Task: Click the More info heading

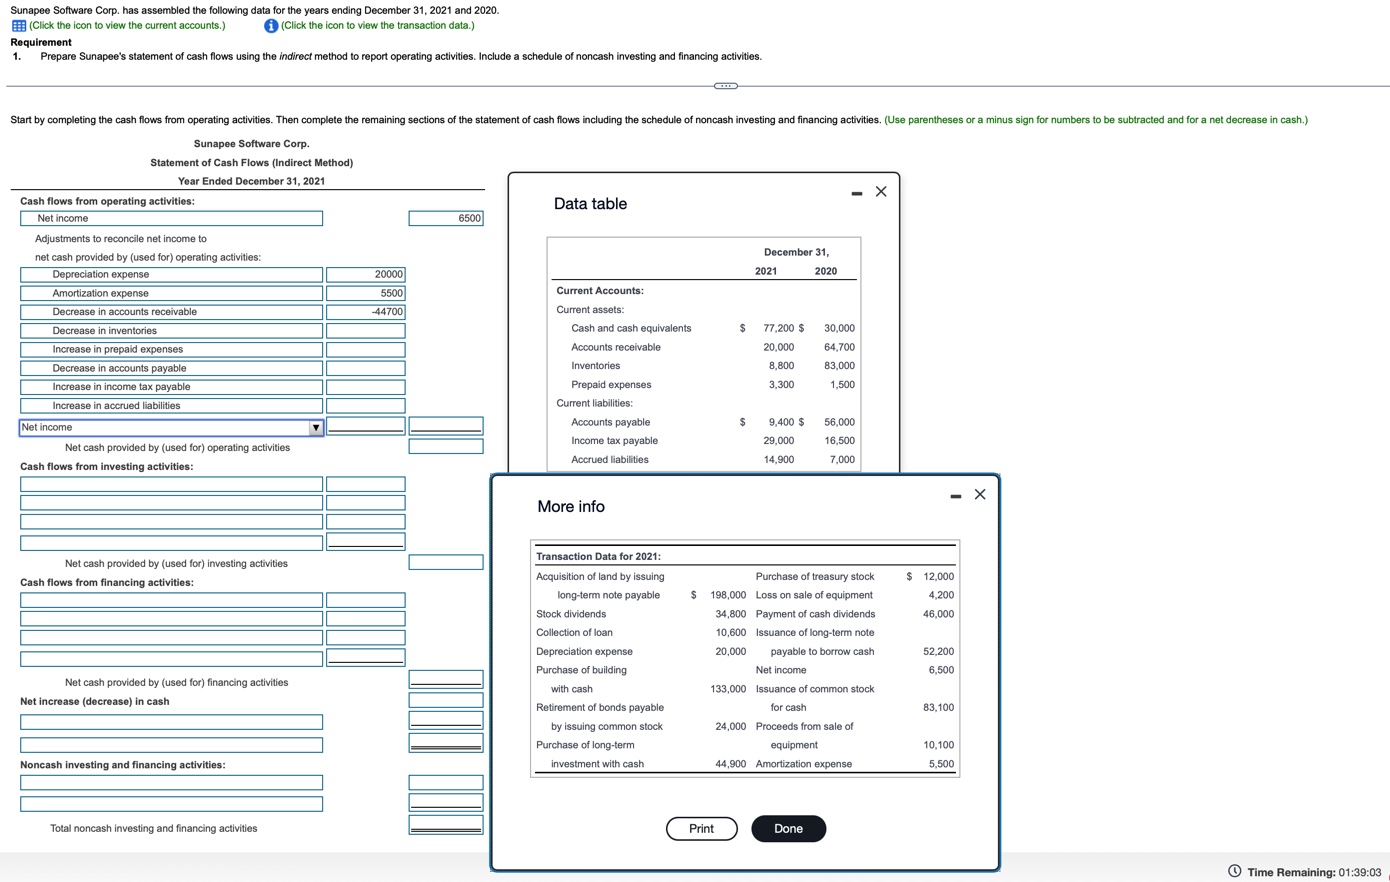Action: (x=571, y=507)
